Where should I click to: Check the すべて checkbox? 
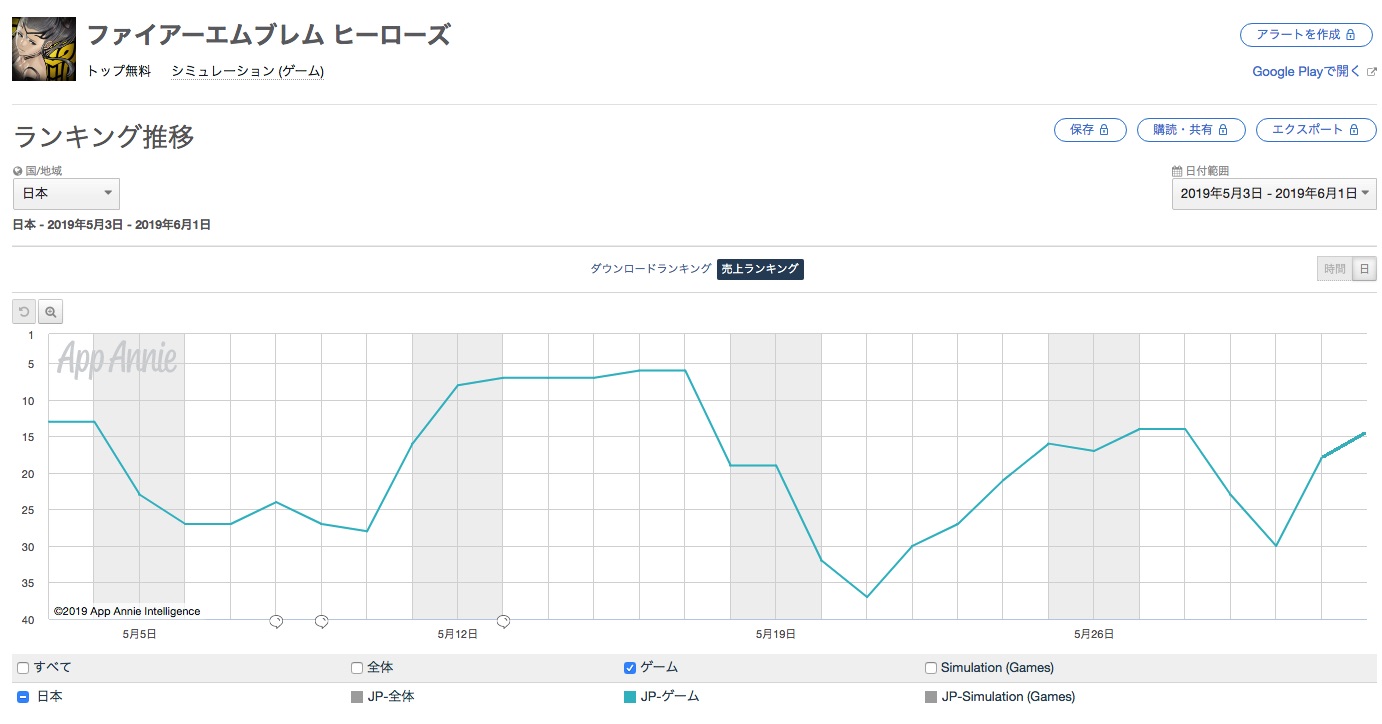23,668
